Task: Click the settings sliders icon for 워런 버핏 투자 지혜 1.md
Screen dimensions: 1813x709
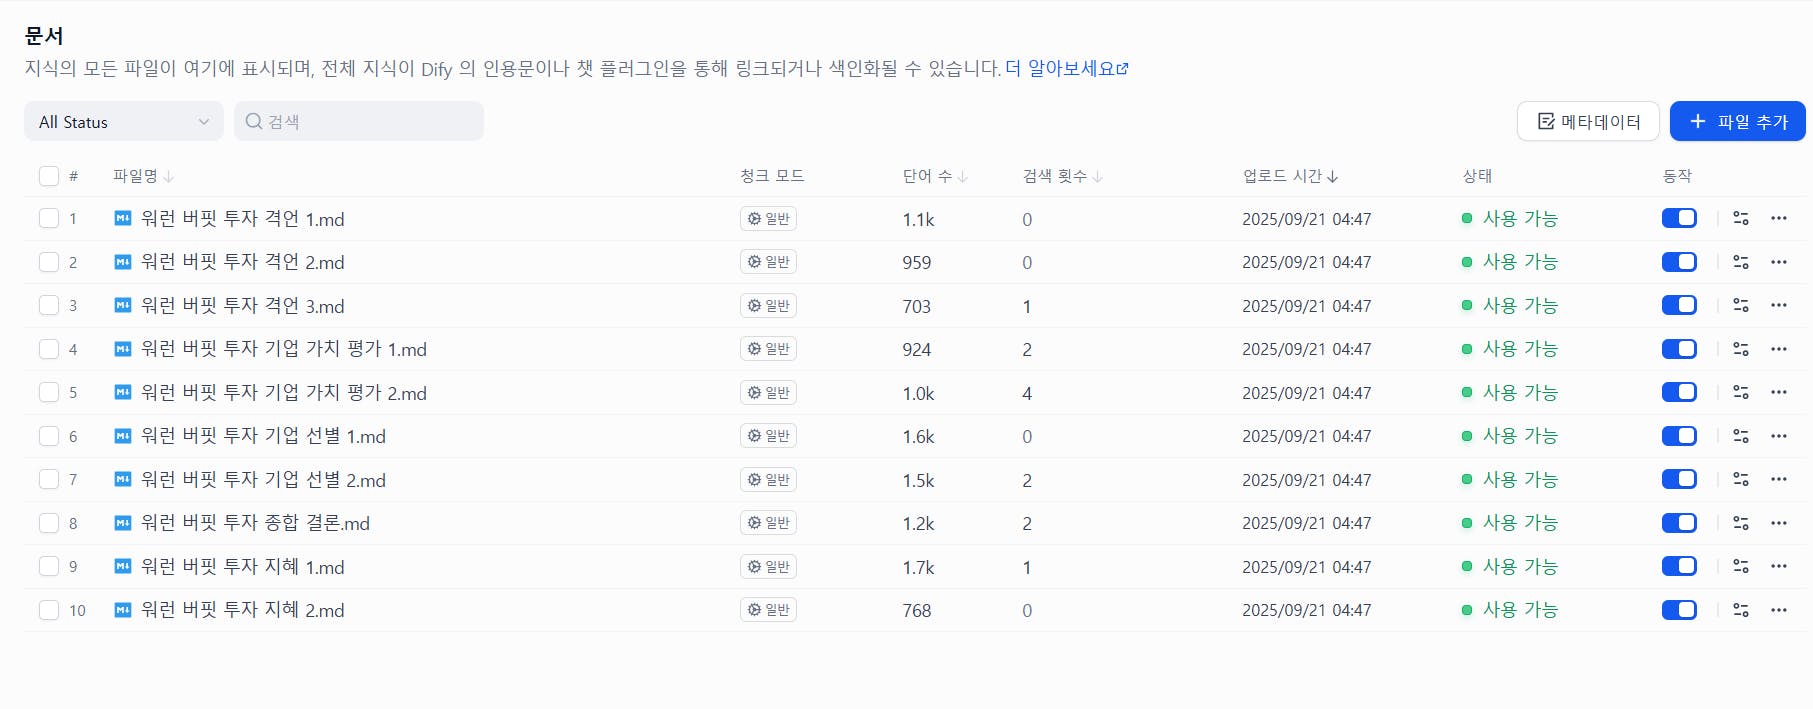Action: tap(1741, 567)
